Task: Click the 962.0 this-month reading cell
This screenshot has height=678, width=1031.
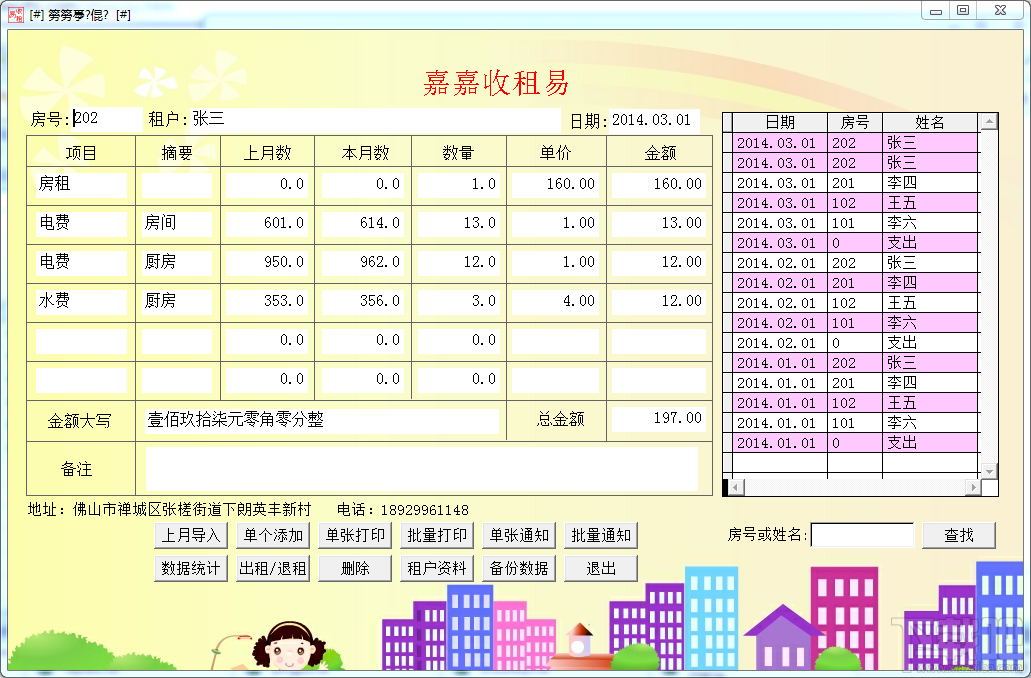Action: click(363, 262)
